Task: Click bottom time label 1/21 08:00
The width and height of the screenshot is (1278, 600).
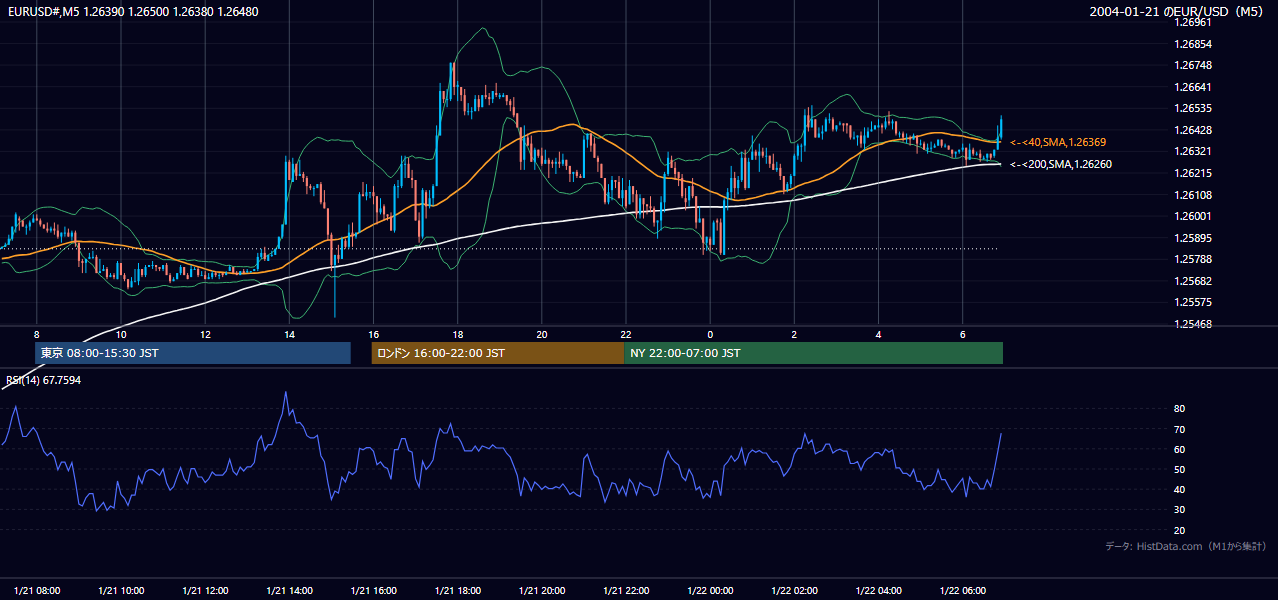Action: pos(36,589)
